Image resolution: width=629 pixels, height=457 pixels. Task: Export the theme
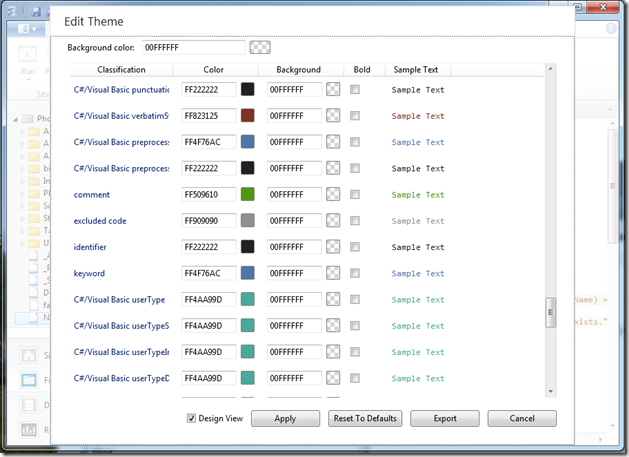pyautogui.click(x=444, y=418)
